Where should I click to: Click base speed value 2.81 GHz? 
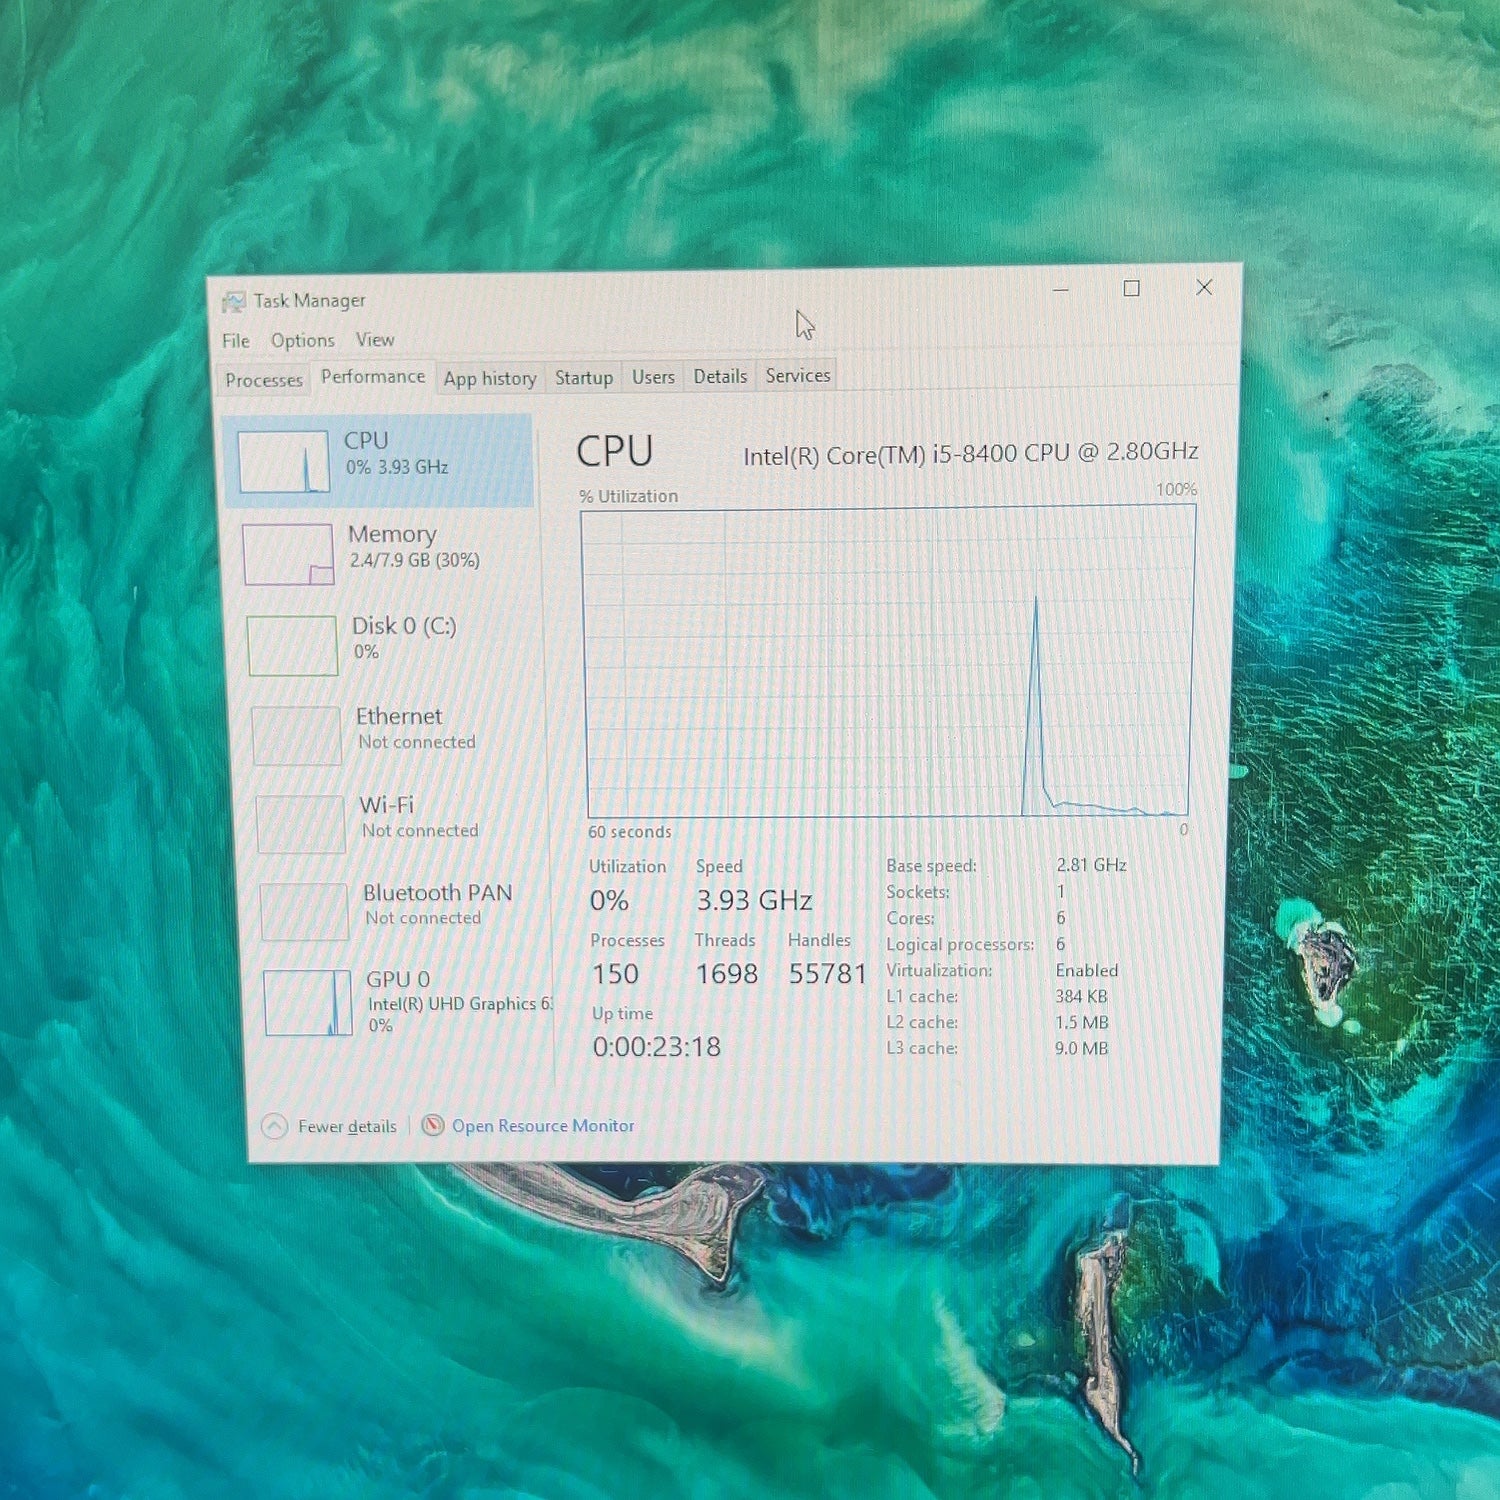click(1091, 865)
